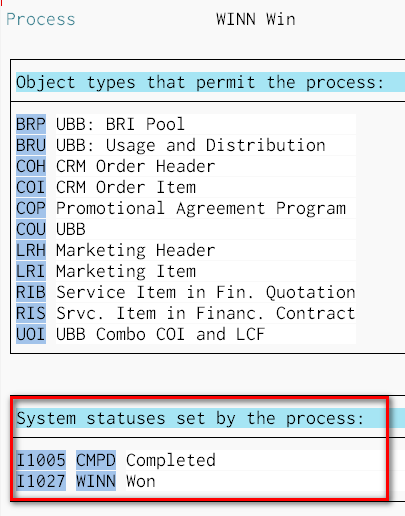Click the Object types that permit header
The width and height of the screenshot is (405, 516).
(200, 82)
